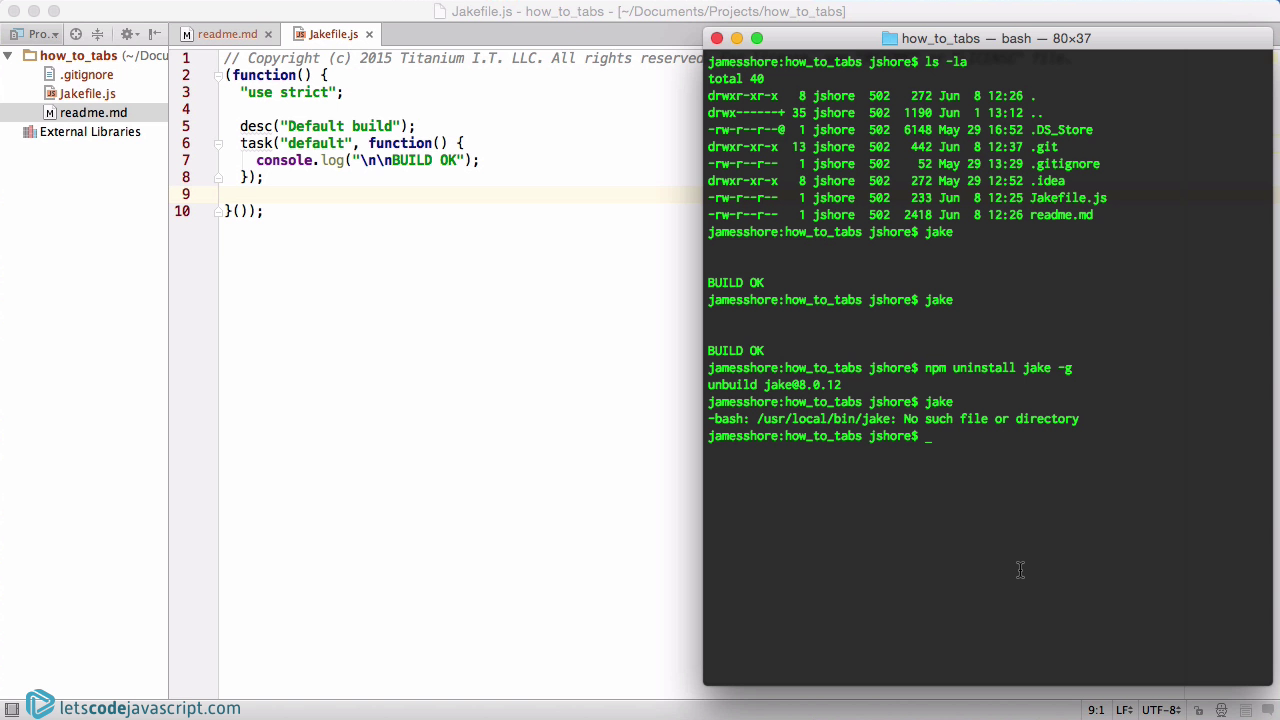1280x720 pixels.
Task: Click ".gitignore" in the terminal listing
Action: pyautogui.click(x=1065, y=164)
